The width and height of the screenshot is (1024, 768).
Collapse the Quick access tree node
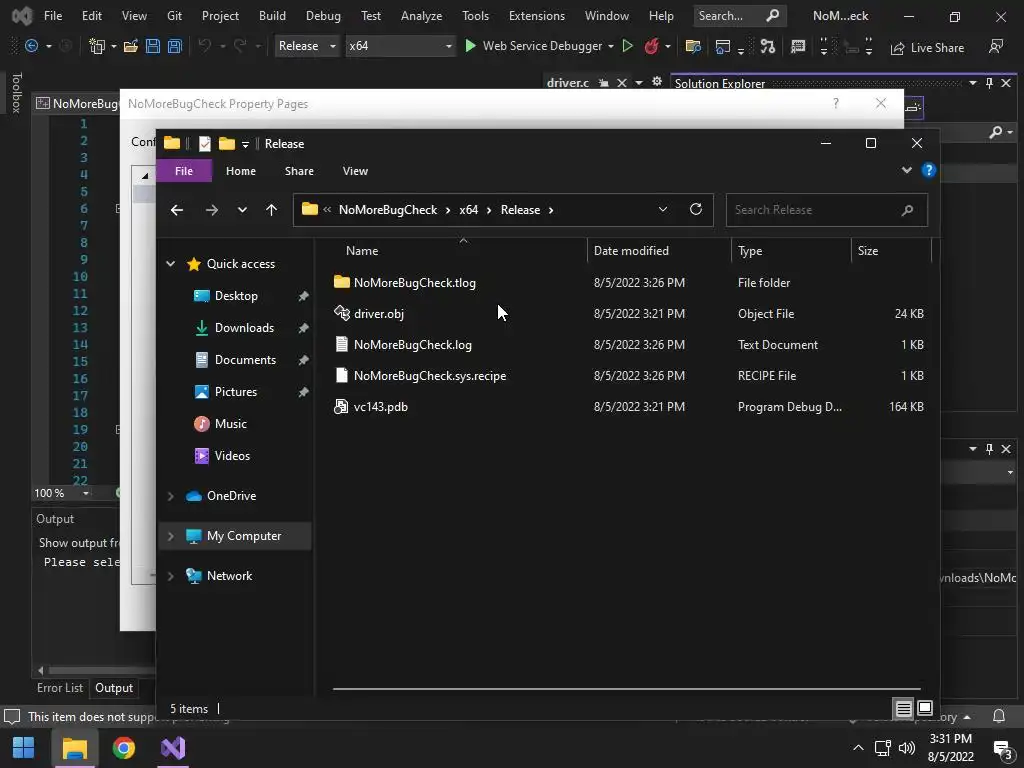[x=170, y=264]
